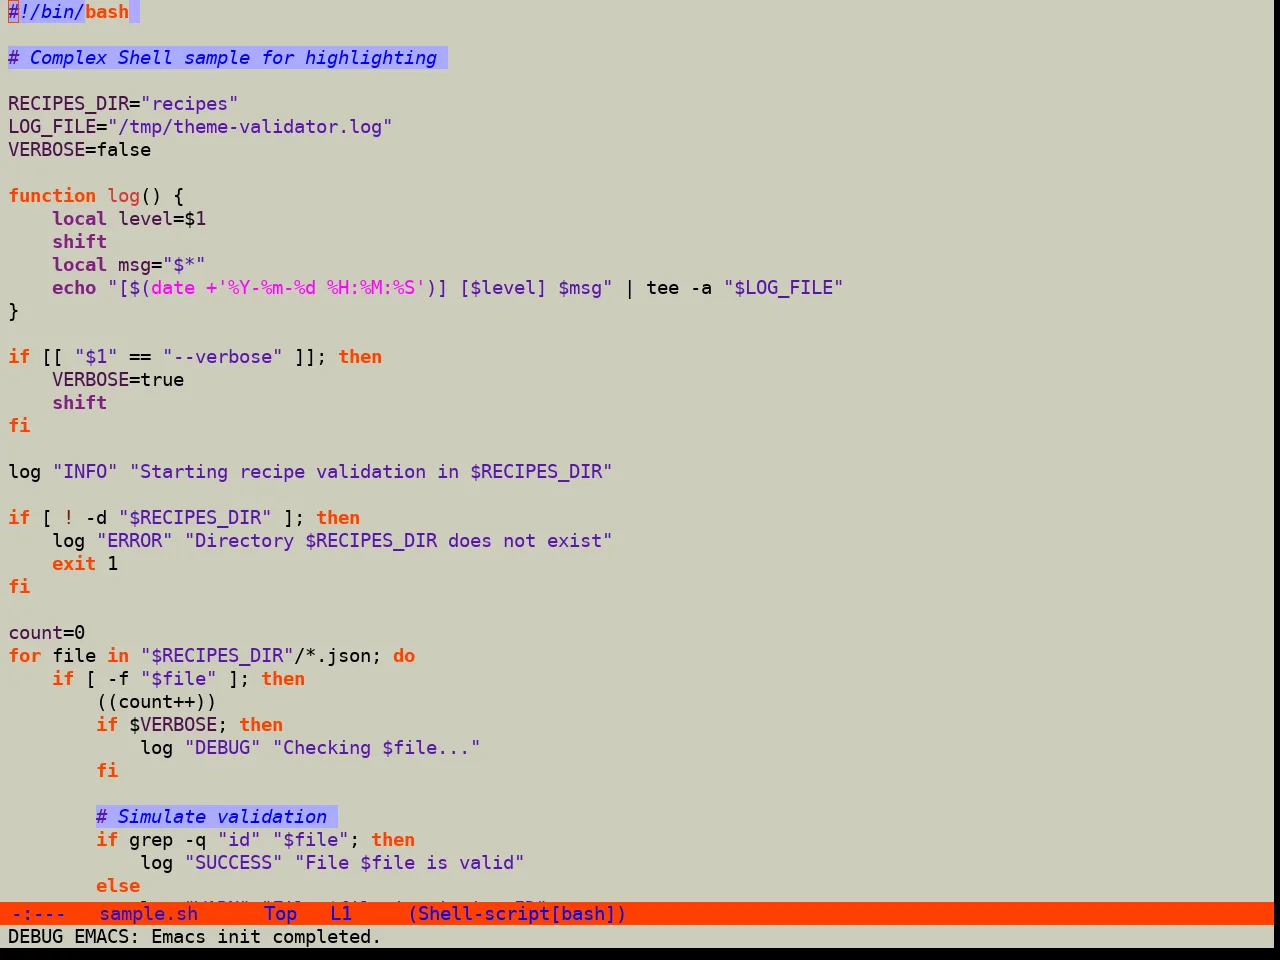Click the "/tmp/theme-validator.log" string
Viewport: 1280px width, 960px height.
250,127
